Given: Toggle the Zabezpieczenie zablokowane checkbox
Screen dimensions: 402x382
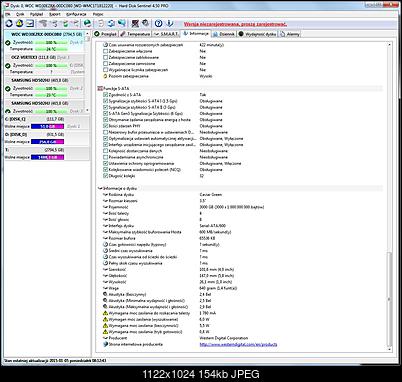Looking at the screenshot, I should point(105,57).
